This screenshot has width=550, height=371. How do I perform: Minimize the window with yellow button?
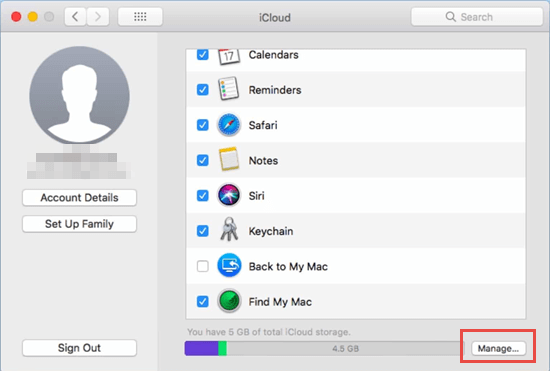pos(33,16)
